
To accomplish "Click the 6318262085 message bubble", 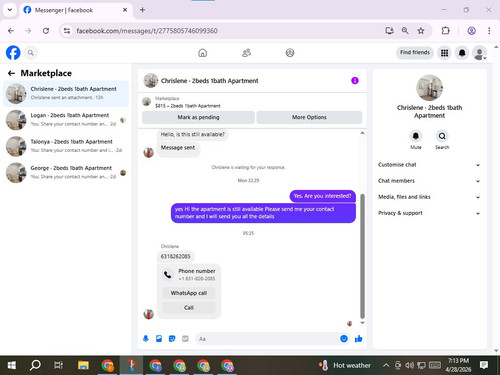I will pos(175,256).
